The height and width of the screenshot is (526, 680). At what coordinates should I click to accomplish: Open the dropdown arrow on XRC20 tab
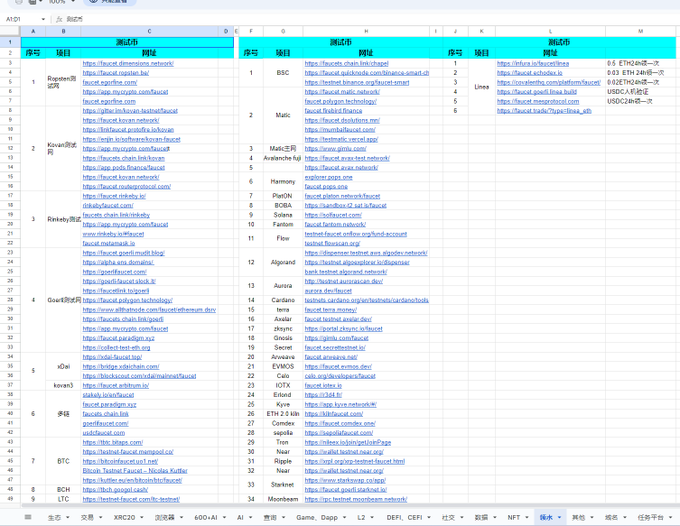(x=142, y=517)
